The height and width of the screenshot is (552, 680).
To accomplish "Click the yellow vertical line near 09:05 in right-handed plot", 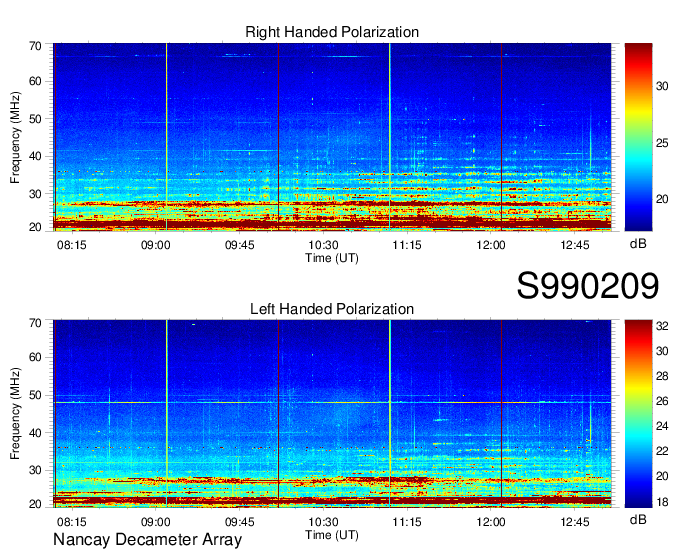I will (x=167, y=137).
